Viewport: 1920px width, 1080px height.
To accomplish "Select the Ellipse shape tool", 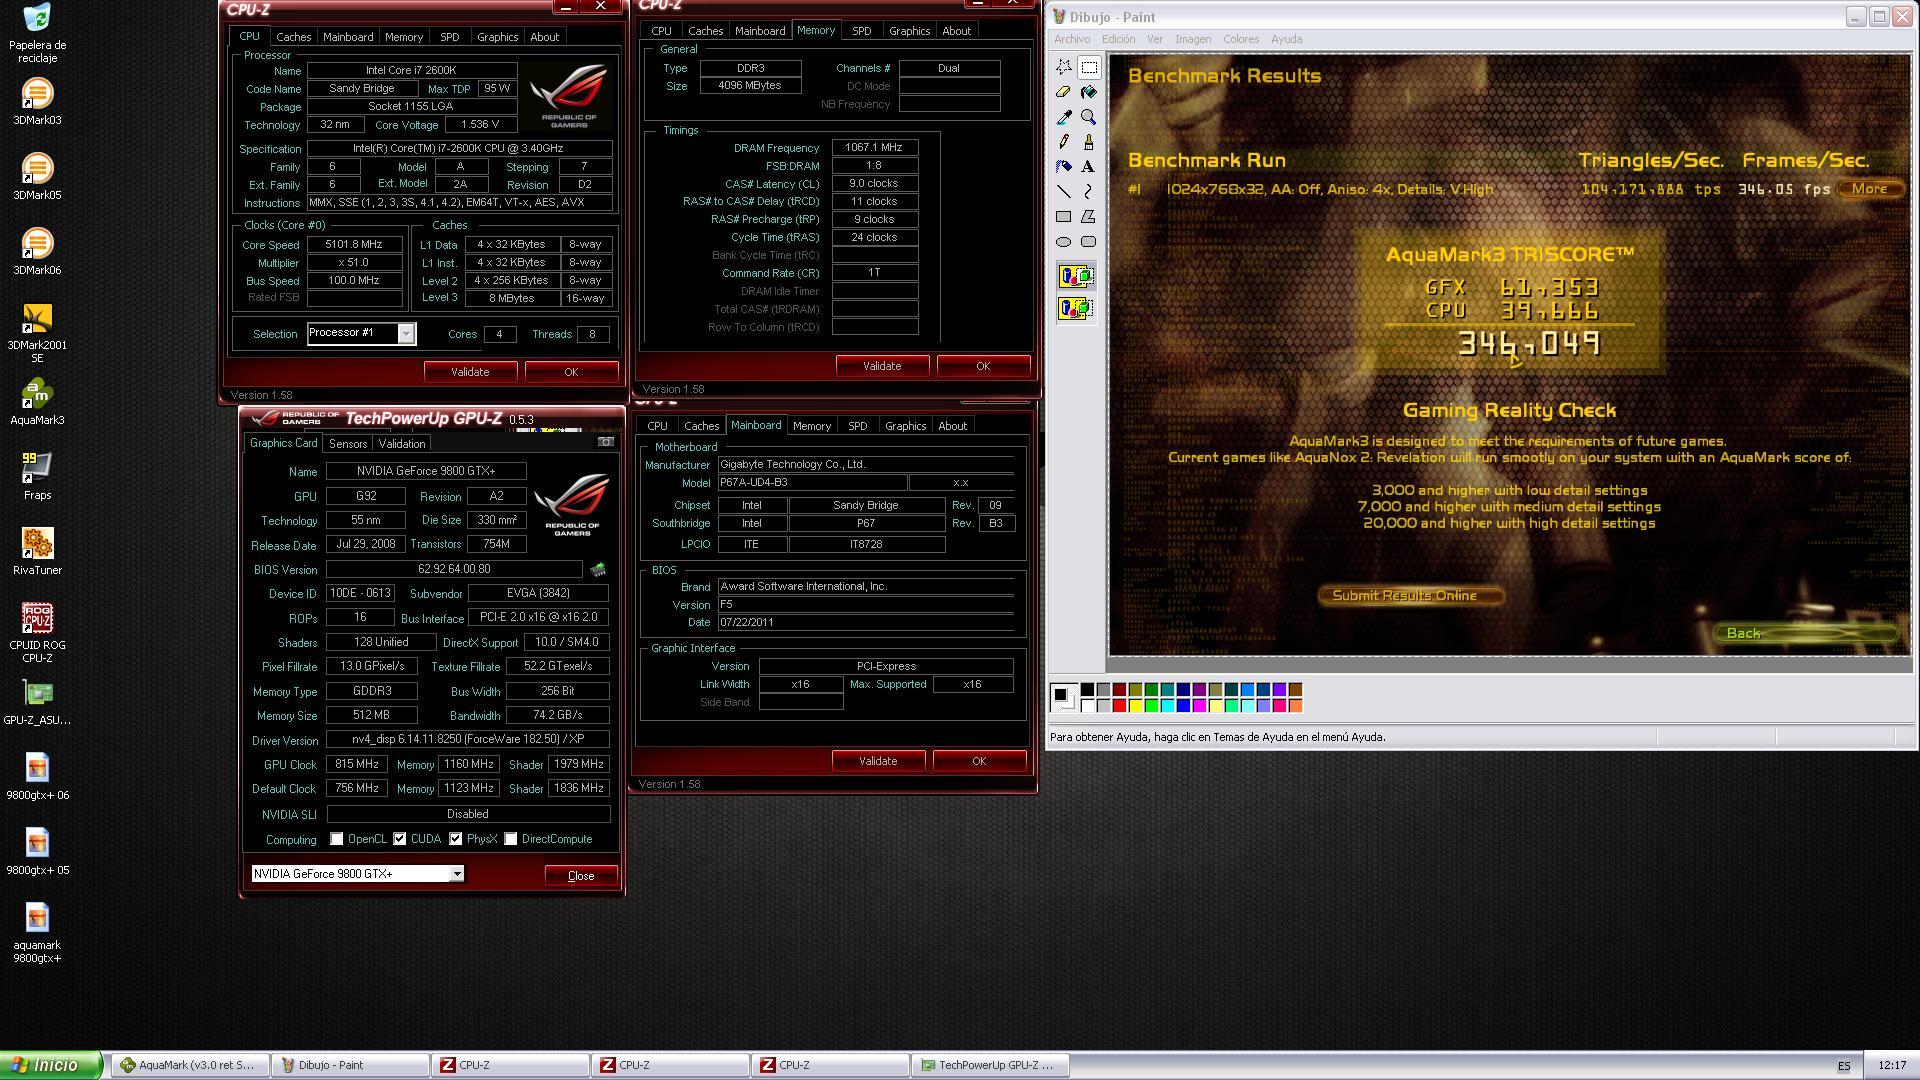I will coord(1064,242).
